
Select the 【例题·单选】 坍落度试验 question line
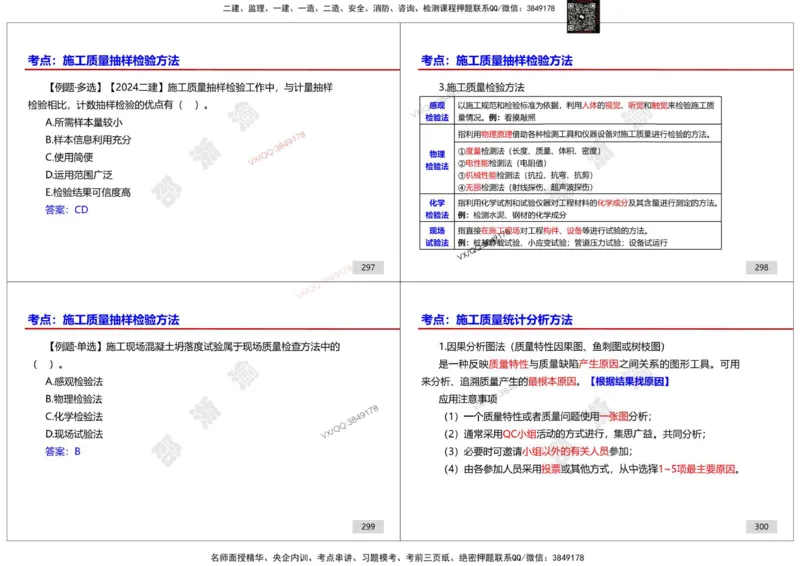point(193,347)
